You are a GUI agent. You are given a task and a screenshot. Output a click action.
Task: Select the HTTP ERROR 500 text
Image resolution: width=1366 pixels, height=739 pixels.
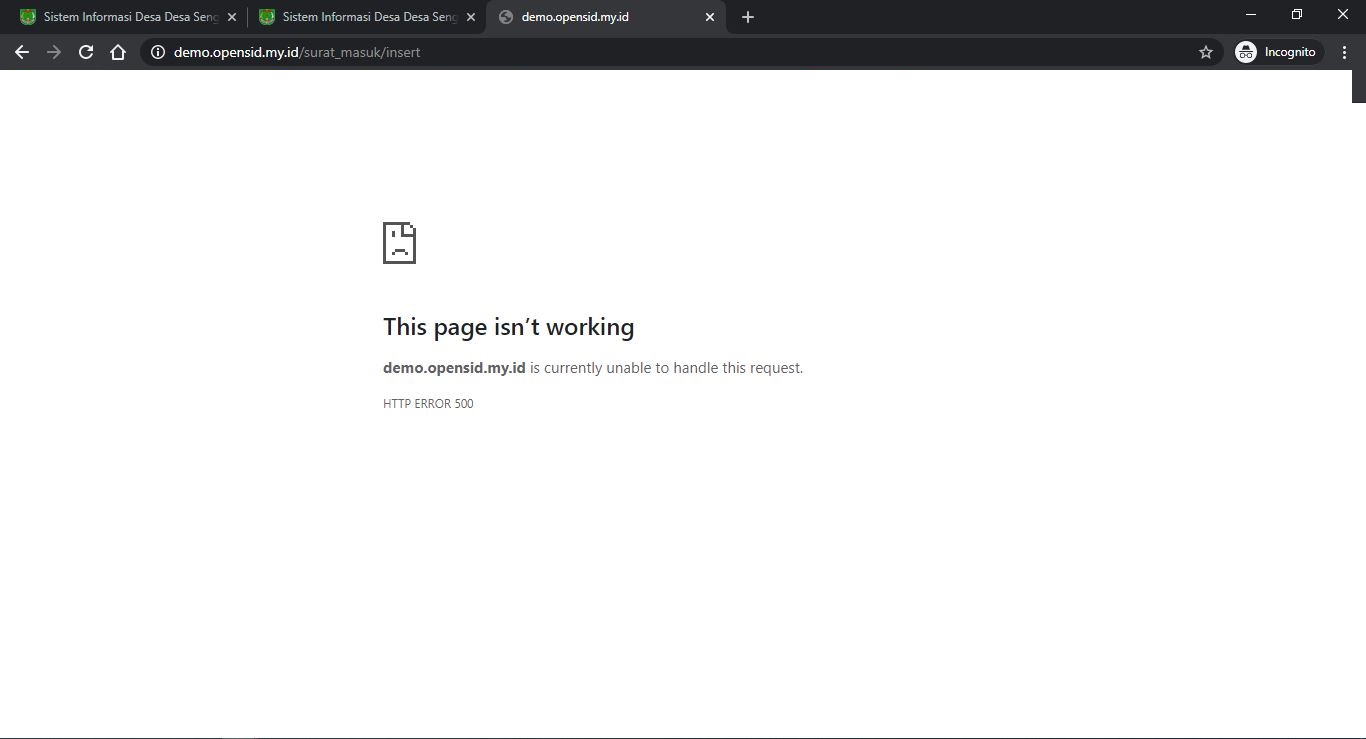[x=428, y=403]
